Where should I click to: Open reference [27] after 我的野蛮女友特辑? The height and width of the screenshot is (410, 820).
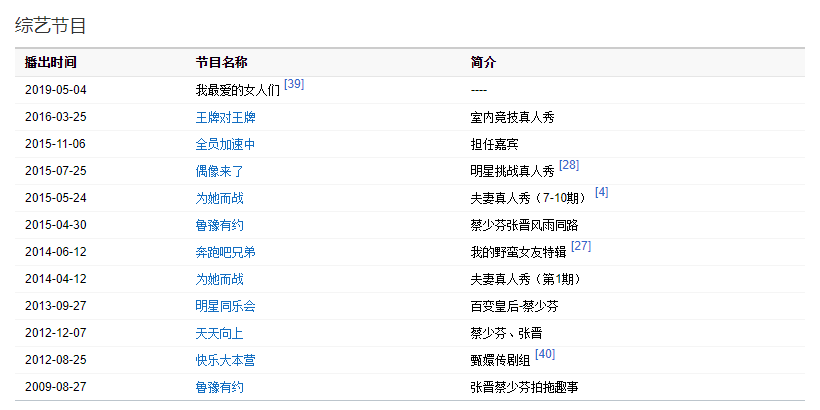(581, 246)
